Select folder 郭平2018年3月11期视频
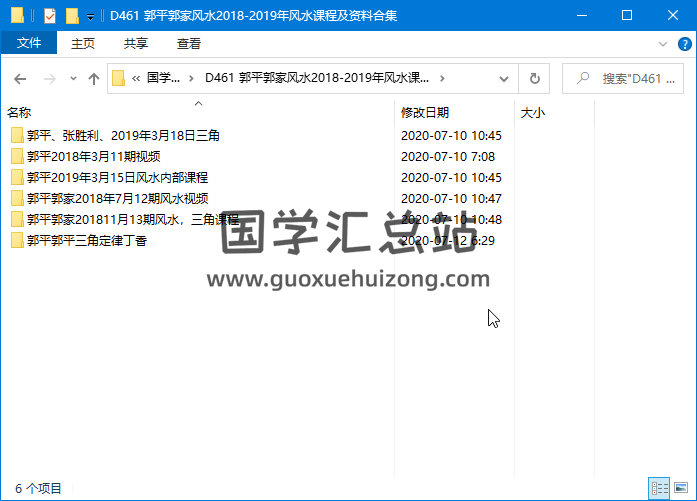This screenshot has height=501, width=697. [x=93, y=156]
